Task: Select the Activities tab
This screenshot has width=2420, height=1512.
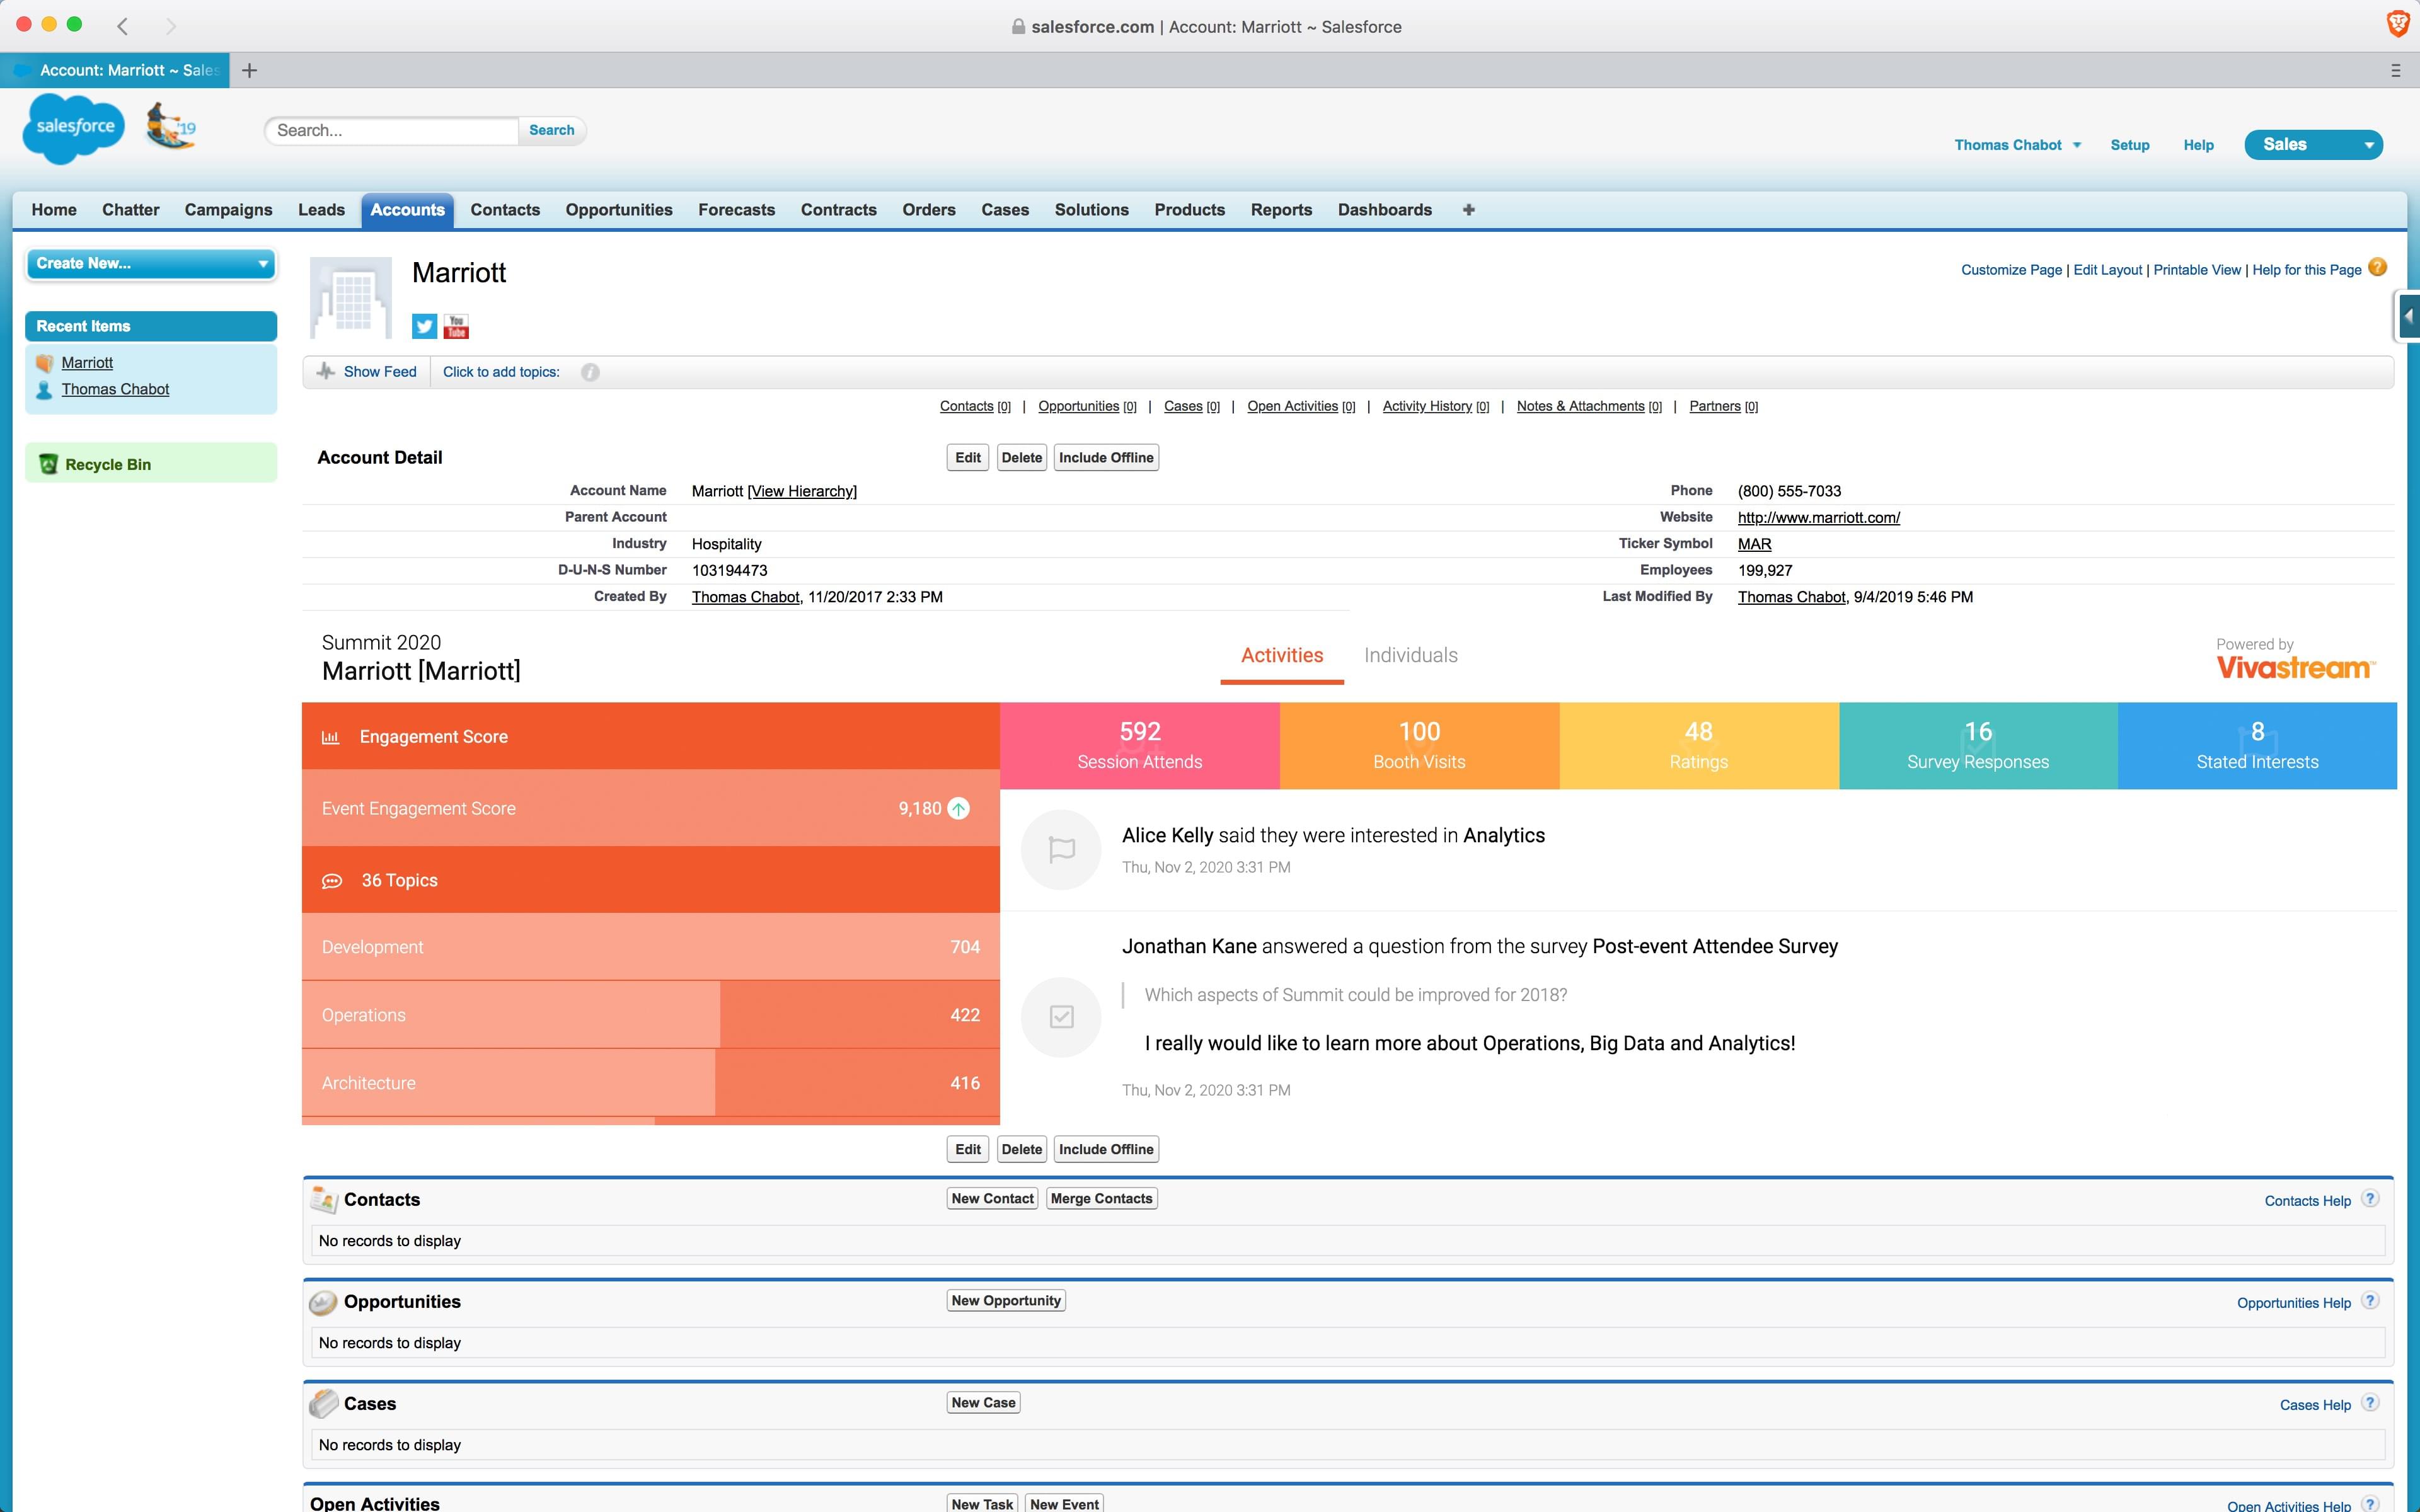Action: [1282, 655]
